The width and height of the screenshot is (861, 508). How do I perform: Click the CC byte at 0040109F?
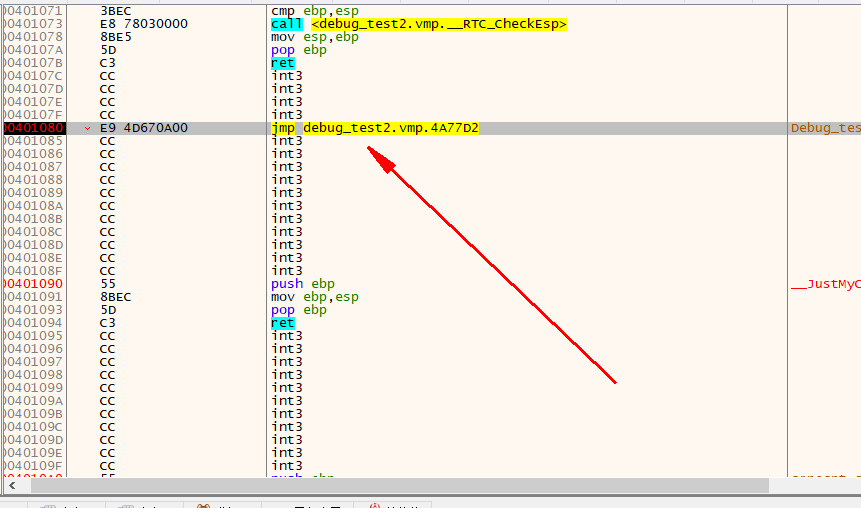coord(108,466)
